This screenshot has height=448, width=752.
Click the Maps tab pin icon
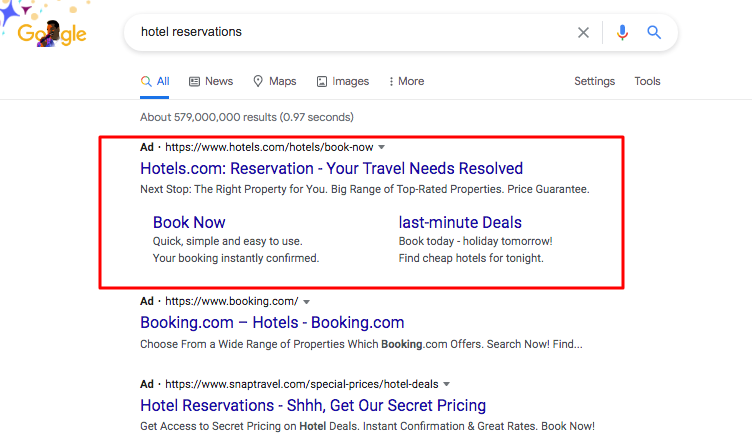coord(258,81)
